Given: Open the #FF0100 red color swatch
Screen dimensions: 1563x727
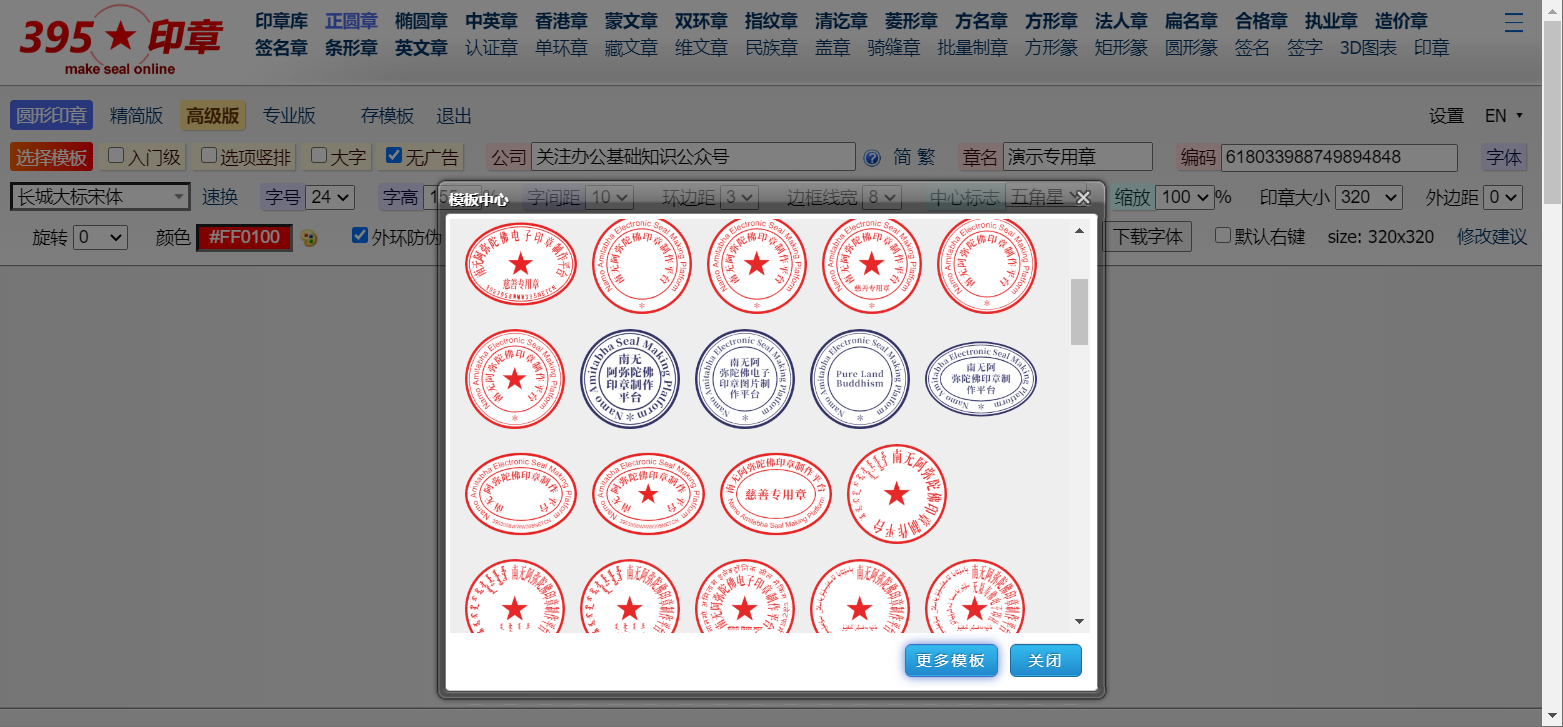Looking at the screenshot, I should [245, 238].
